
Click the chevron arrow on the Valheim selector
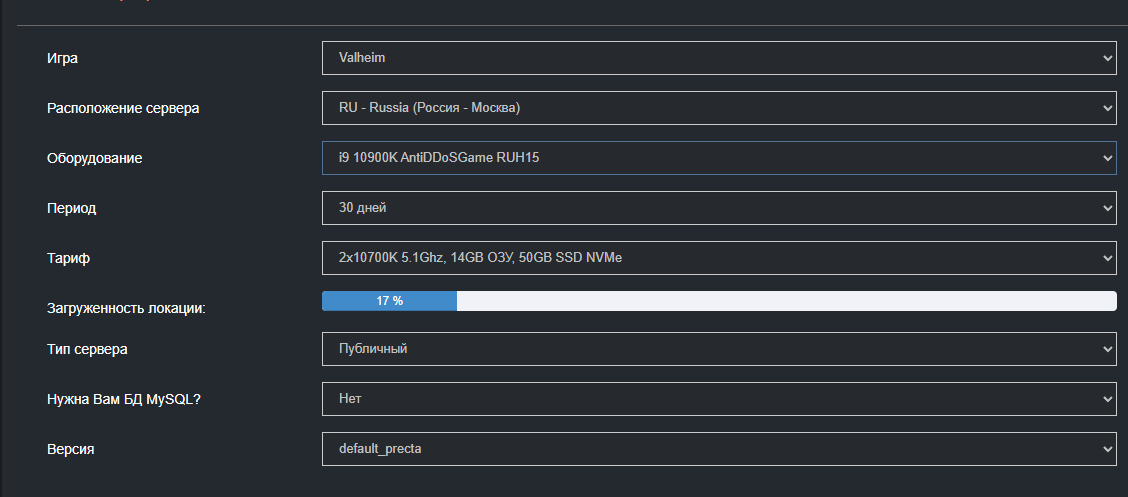1106,58
